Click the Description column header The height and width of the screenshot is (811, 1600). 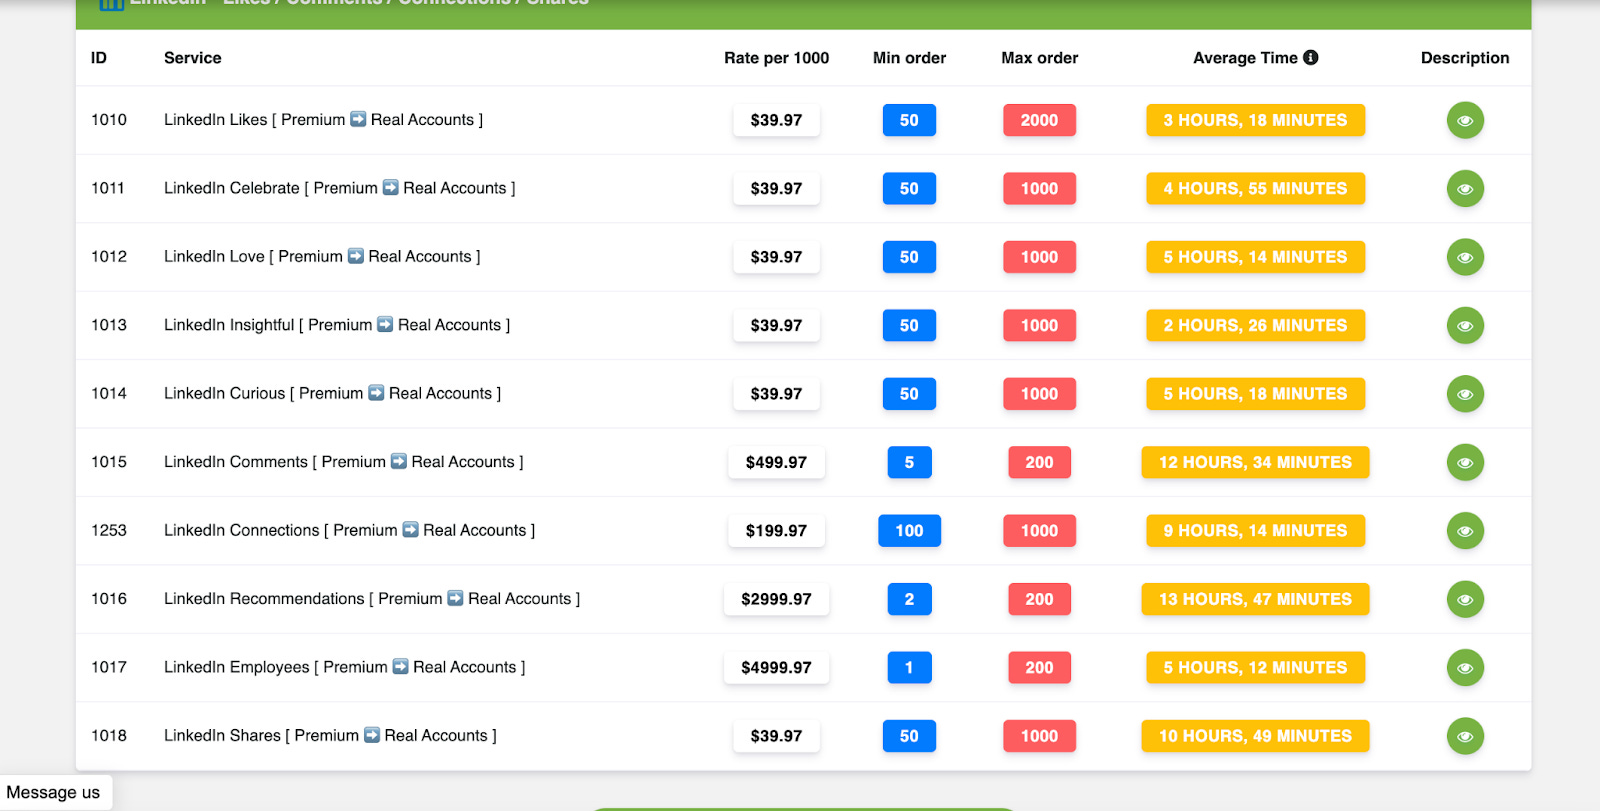[1465, 58]
